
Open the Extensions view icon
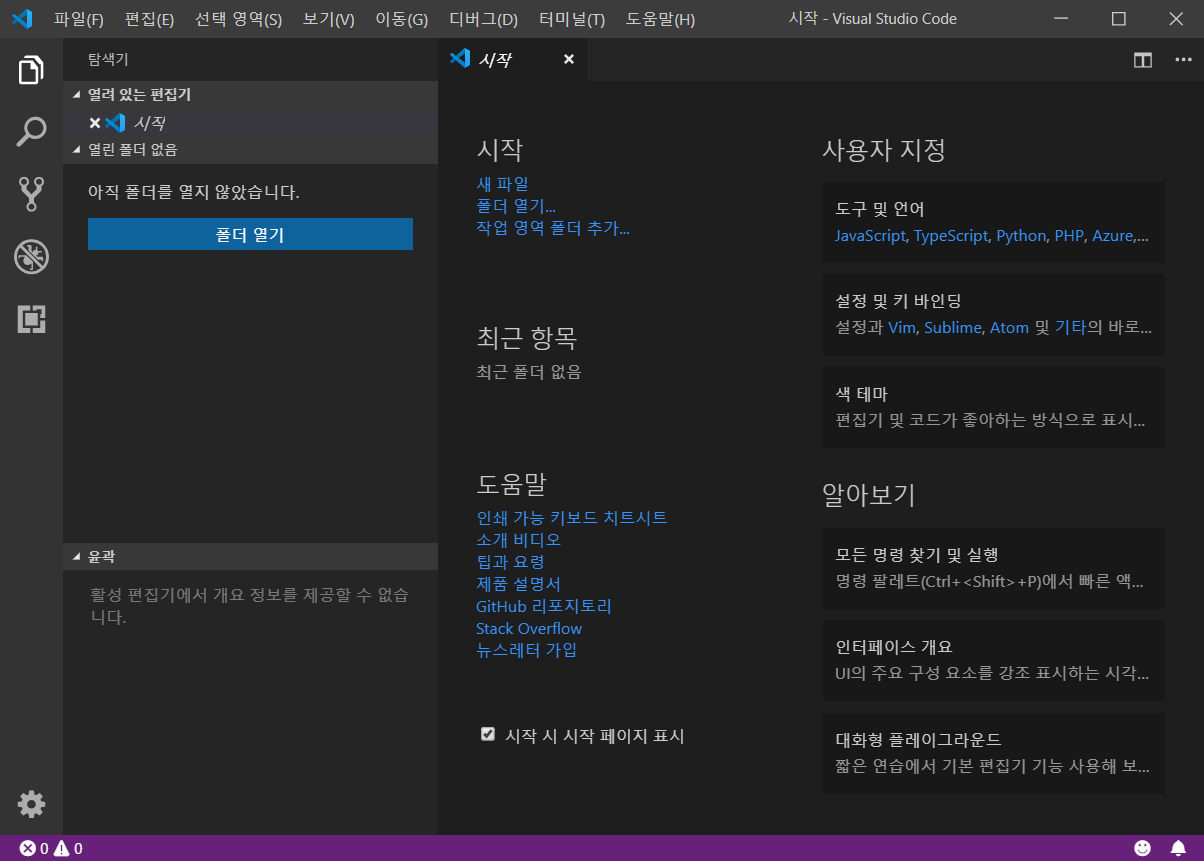point(31,319)
